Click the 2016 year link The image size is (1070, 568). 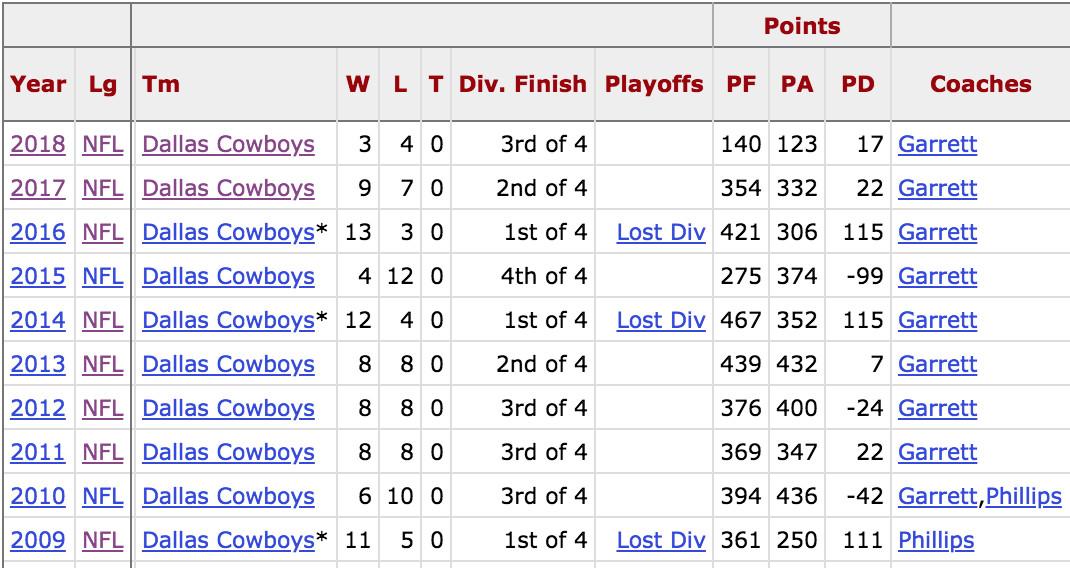coord(38,232)
